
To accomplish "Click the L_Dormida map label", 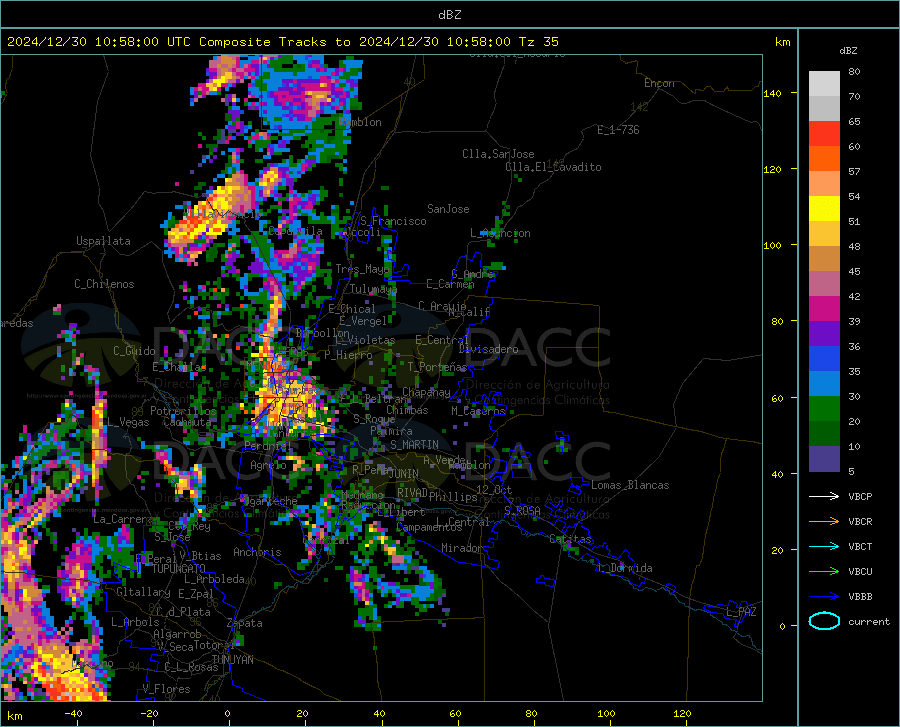I will click(625, 568).
